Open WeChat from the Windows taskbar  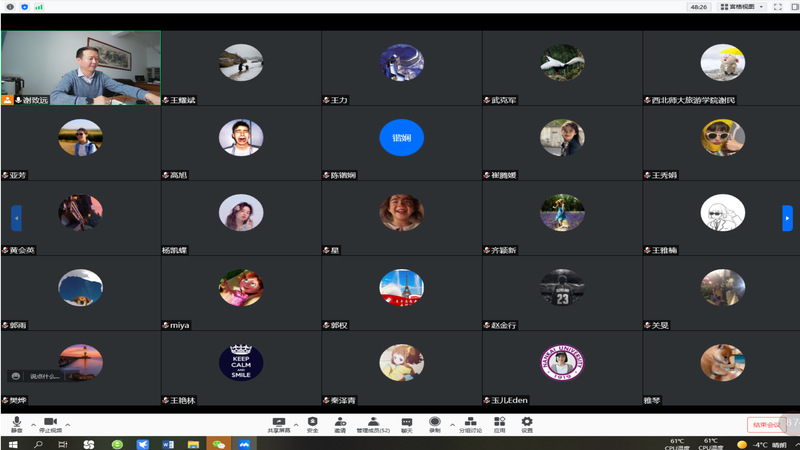(217, 444)
